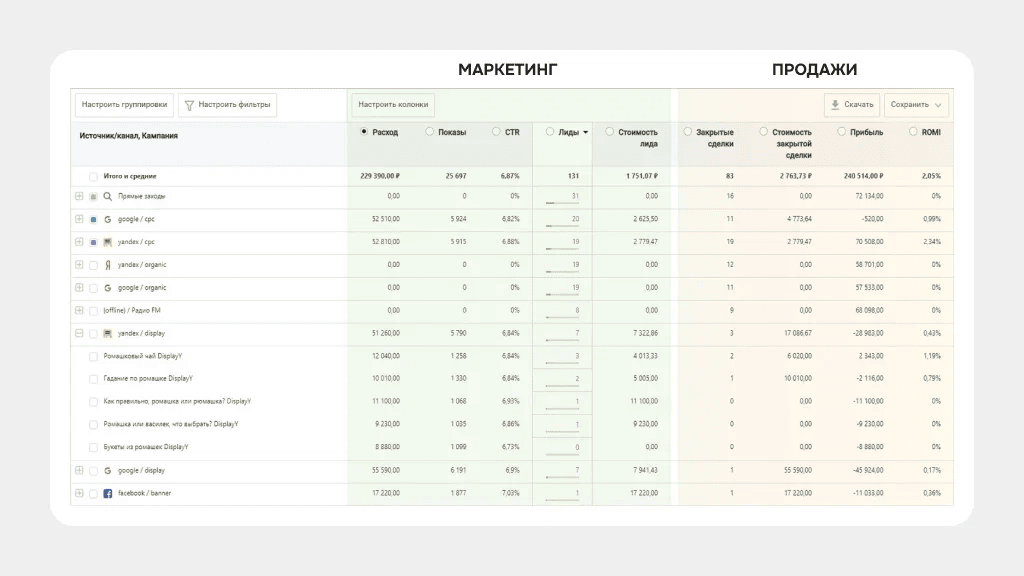The height and width of the screenshot is (576, 1024).
Task: Click the download arrow icon in Скачать
Action: [x=835, y=104]
